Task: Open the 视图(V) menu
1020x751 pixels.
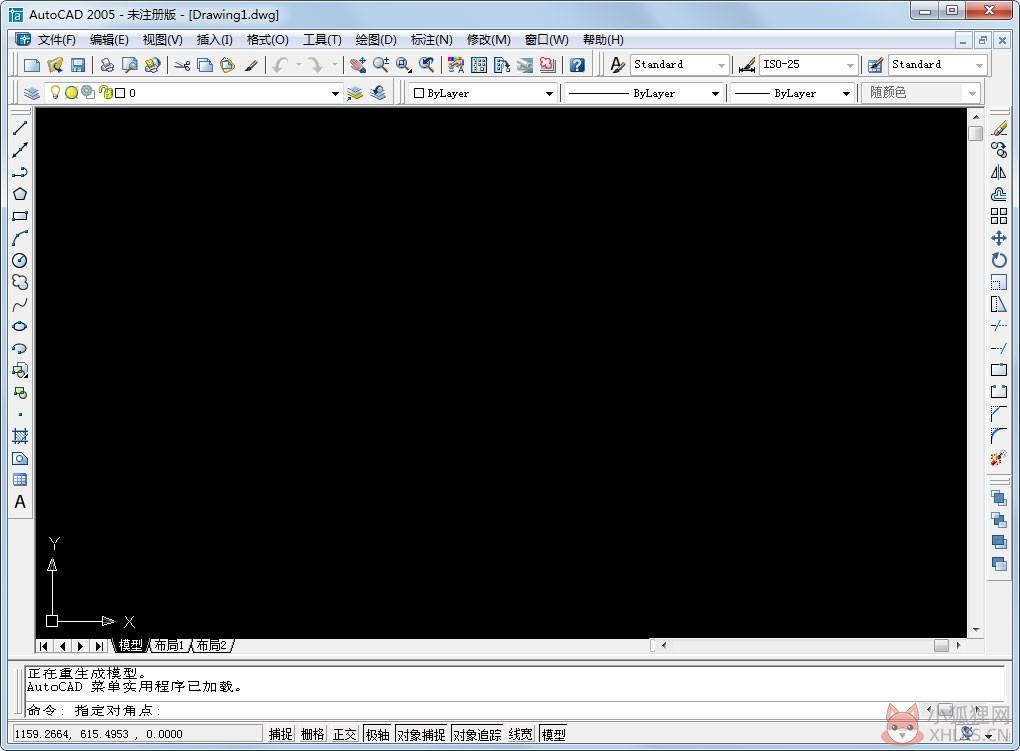Action: tap(163, 40)
